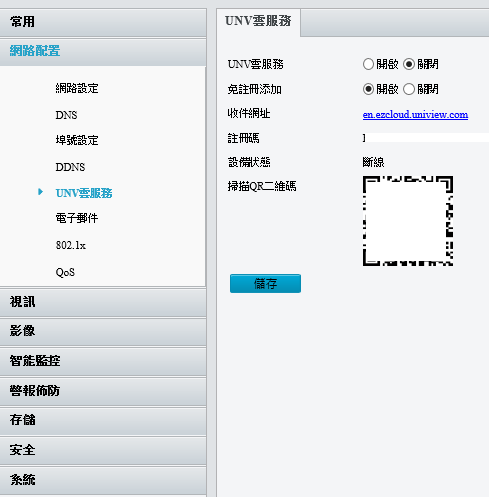Select UNV雲服務 in the sidebar
The image size is (489, 497).
[x=84, y=193]
